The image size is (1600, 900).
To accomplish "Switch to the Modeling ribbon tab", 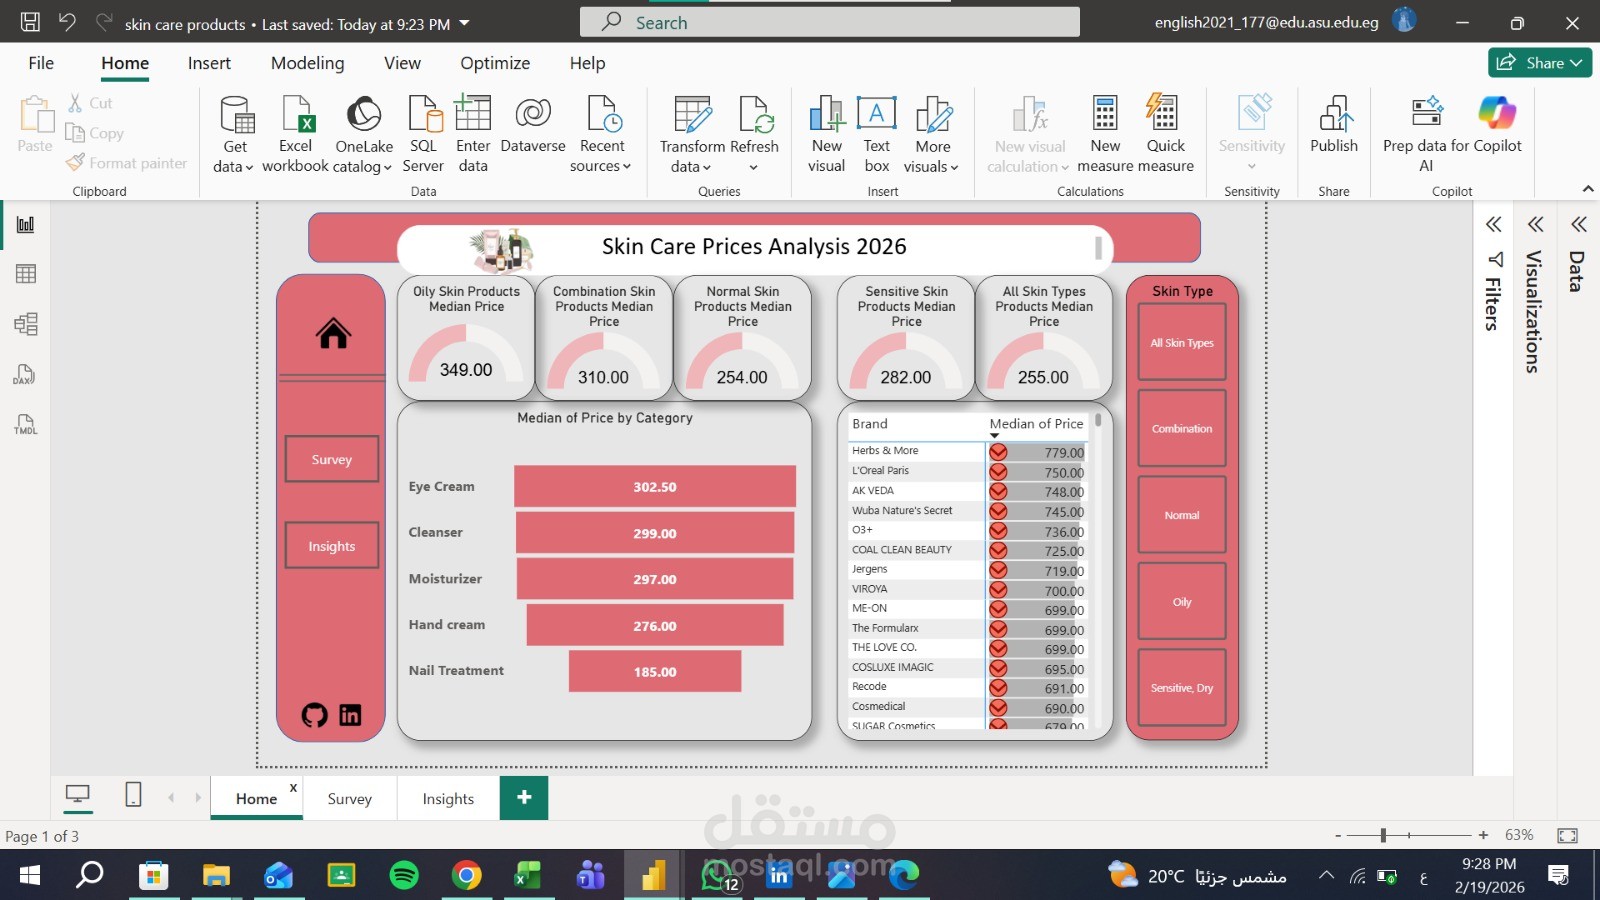I will [x=307, y=62].
